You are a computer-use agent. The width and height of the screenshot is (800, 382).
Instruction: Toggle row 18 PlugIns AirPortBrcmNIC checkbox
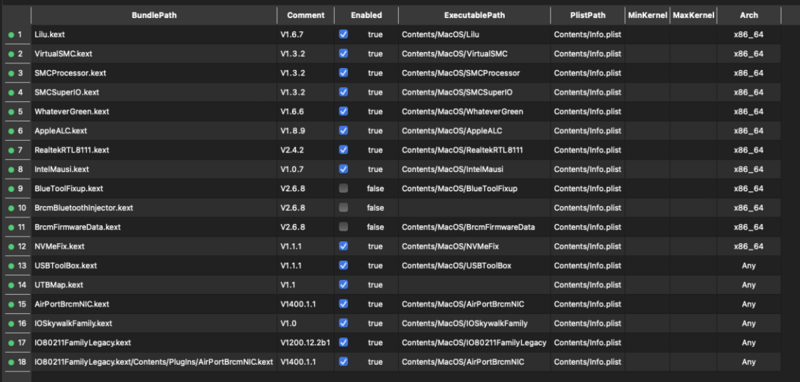coord(343,362)
